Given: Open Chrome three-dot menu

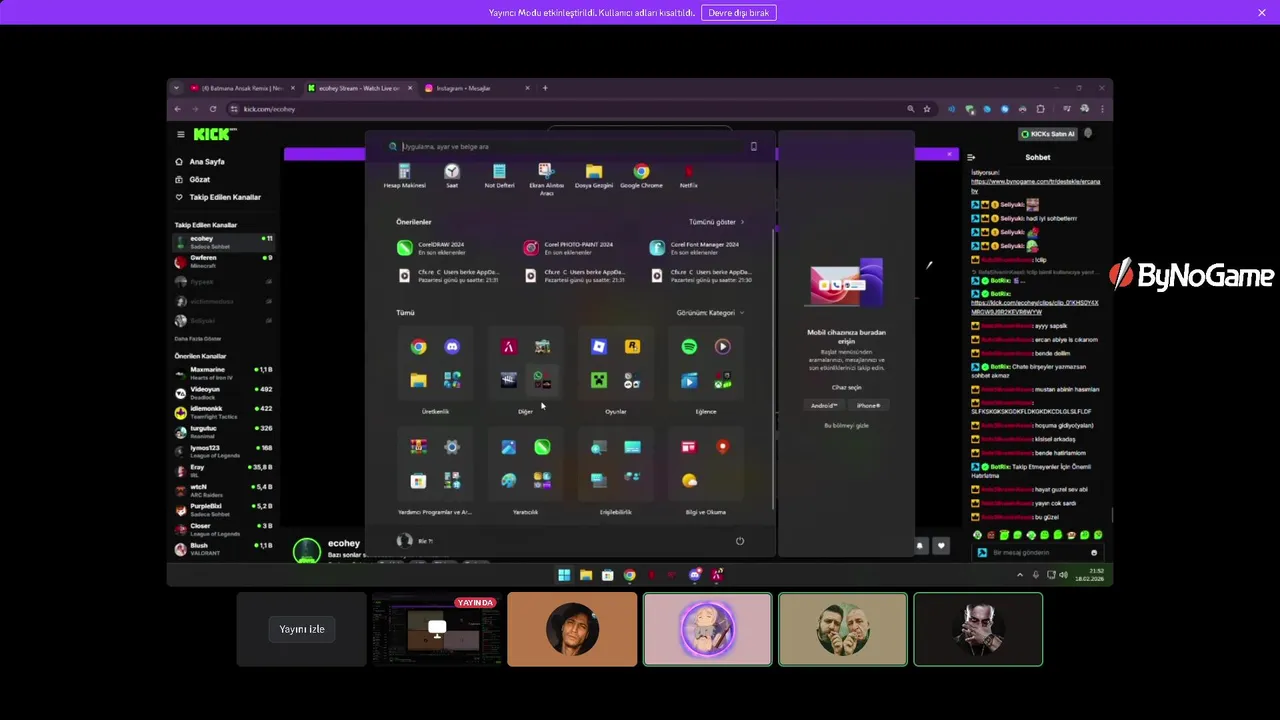Looking at the screenshot, I should 1103,109.
